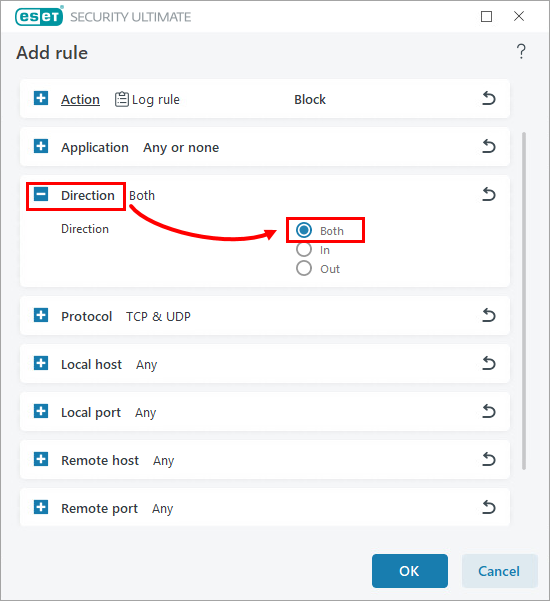Image resolution: width=550 pixels, height=601 pixels.
Task: Select the Out direction radio button
Action: pos(304,268)
